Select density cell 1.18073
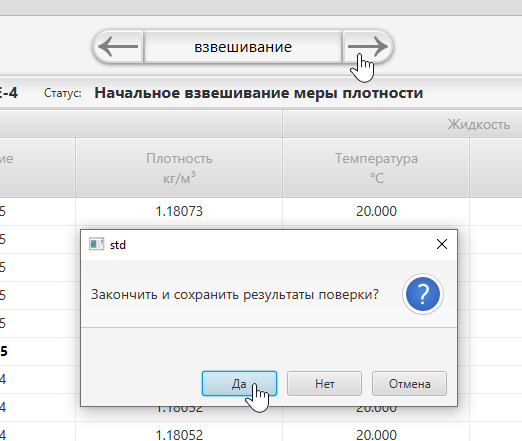Screen dimensions: 522x441 [179, 211]
